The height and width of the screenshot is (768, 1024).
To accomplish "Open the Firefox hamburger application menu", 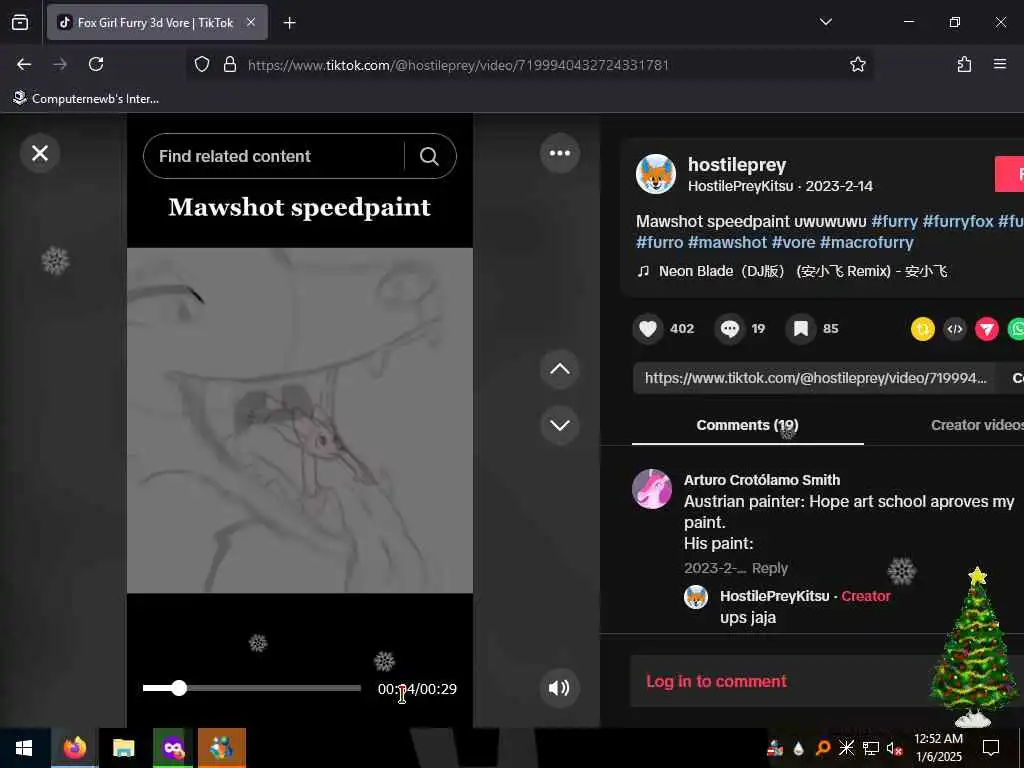I will 1000,64.
